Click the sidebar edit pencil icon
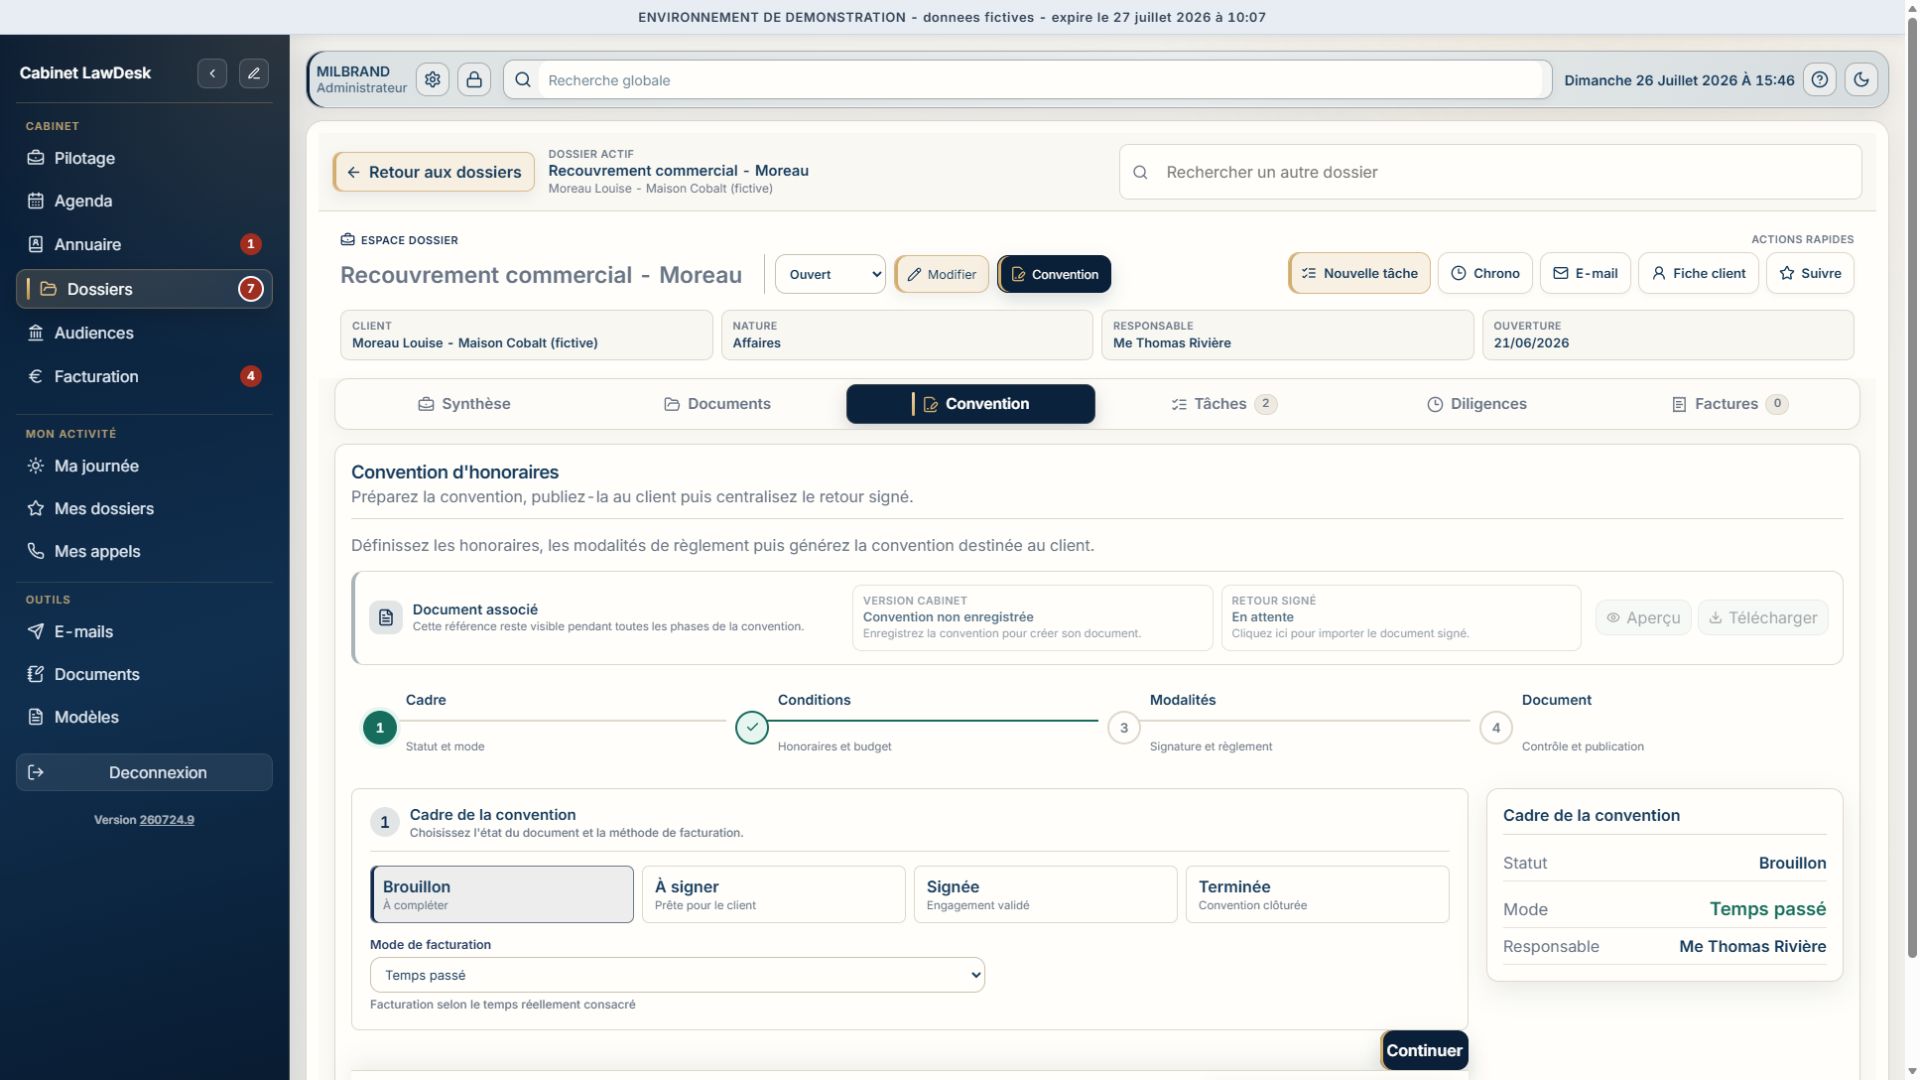 (254, 73)
